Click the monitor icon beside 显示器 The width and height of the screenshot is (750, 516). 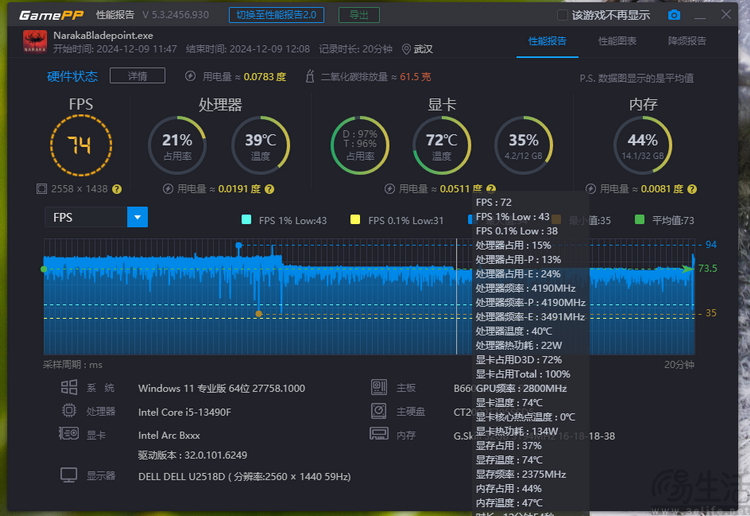(x=69, y=475)
